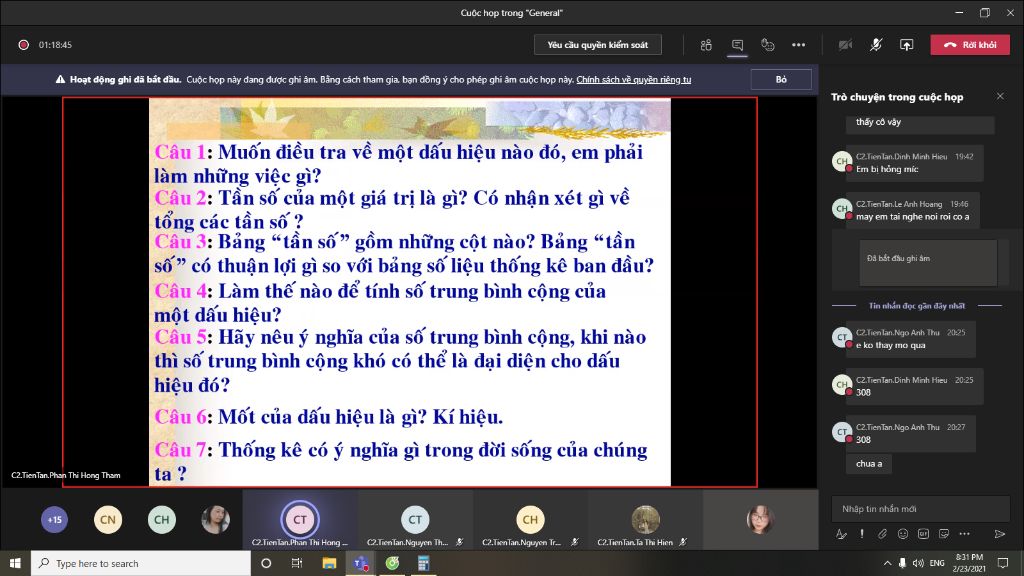Toggle the meeting chat panel icon

tap(737, 45)
